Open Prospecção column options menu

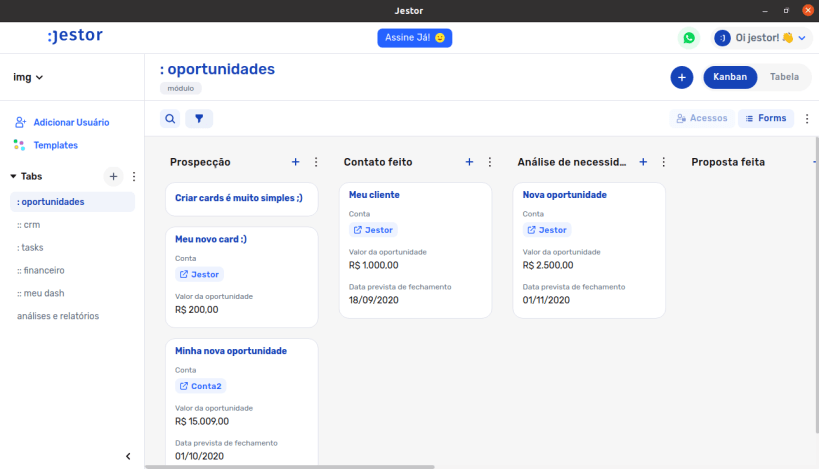316,162
